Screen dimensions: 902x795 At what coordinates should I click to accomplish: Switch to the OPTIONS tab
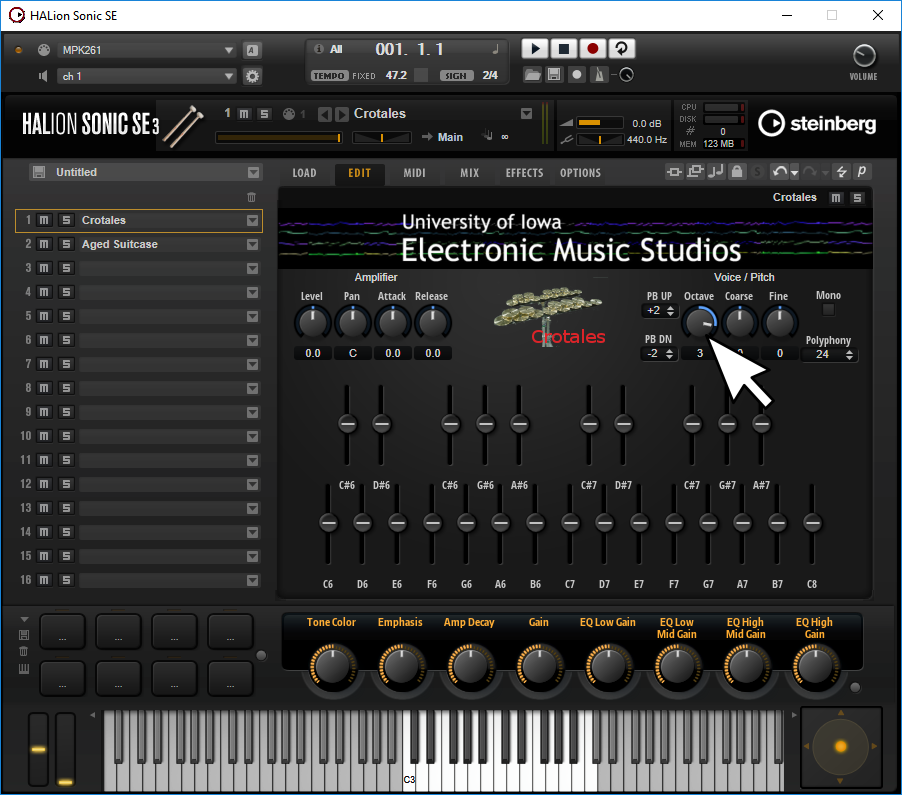(580, 173)
